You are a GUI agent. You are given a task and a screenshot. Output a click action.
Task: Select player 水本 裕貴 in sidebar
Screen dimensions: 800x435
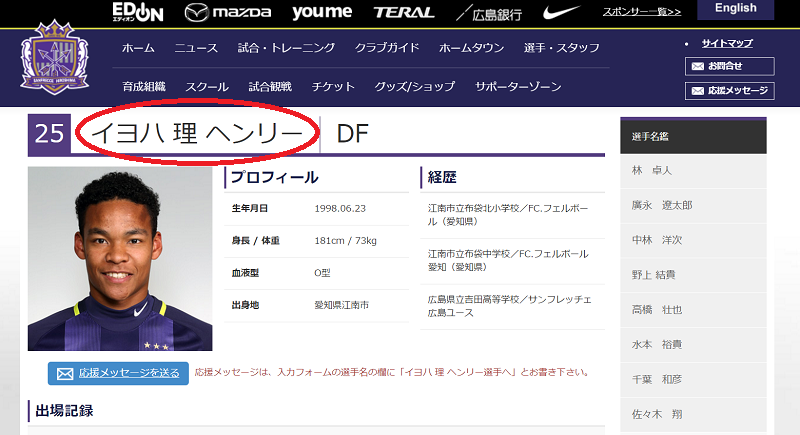(693, 345)
